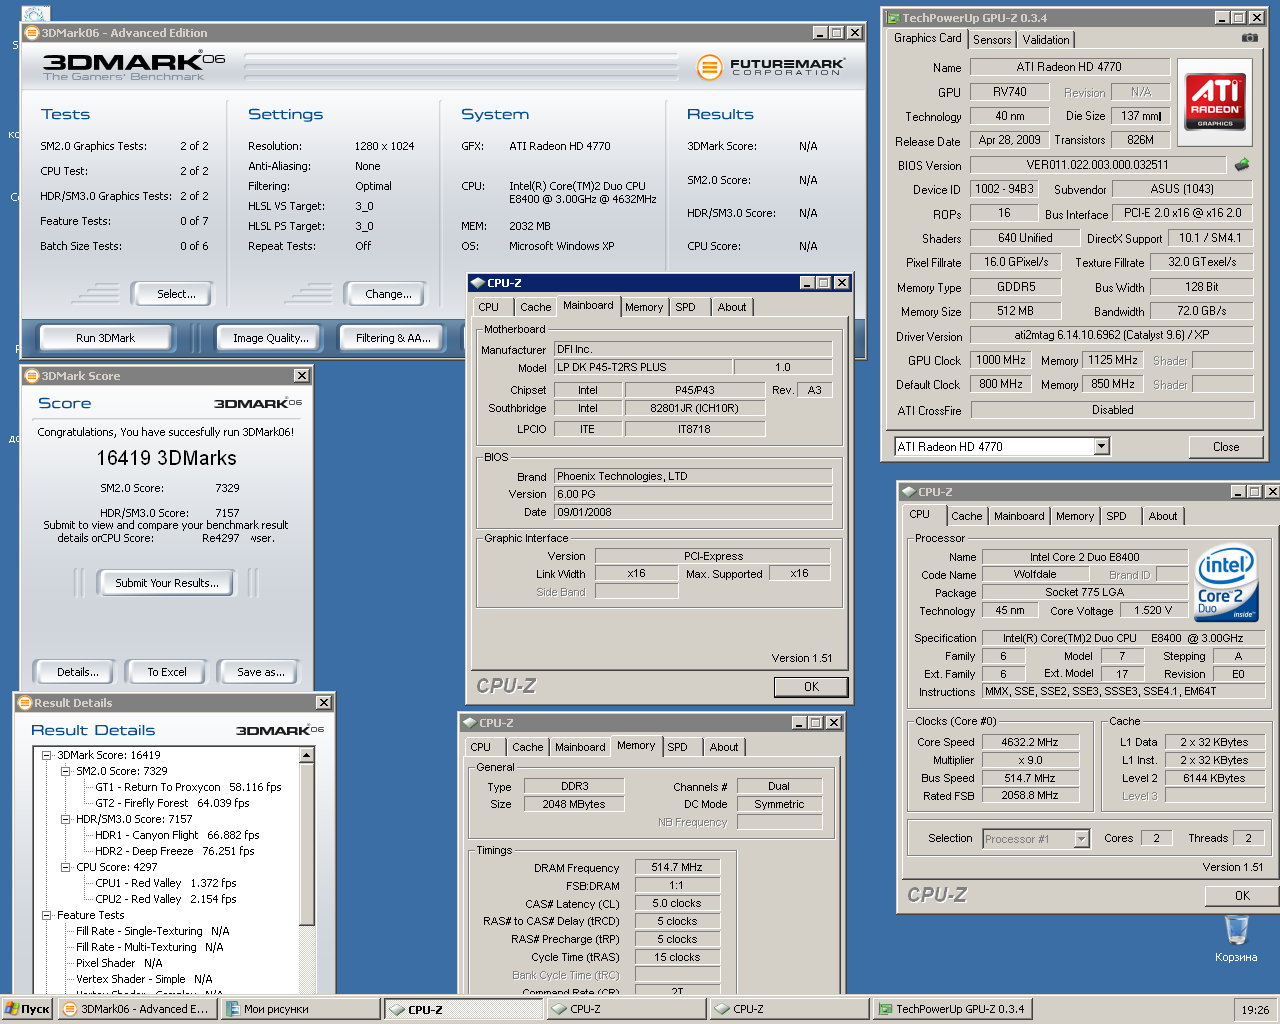The image size is (1280, 1024).
Task: Switch to the Validation tab in GPU-Z
Action: click(x=1046, y=40)
